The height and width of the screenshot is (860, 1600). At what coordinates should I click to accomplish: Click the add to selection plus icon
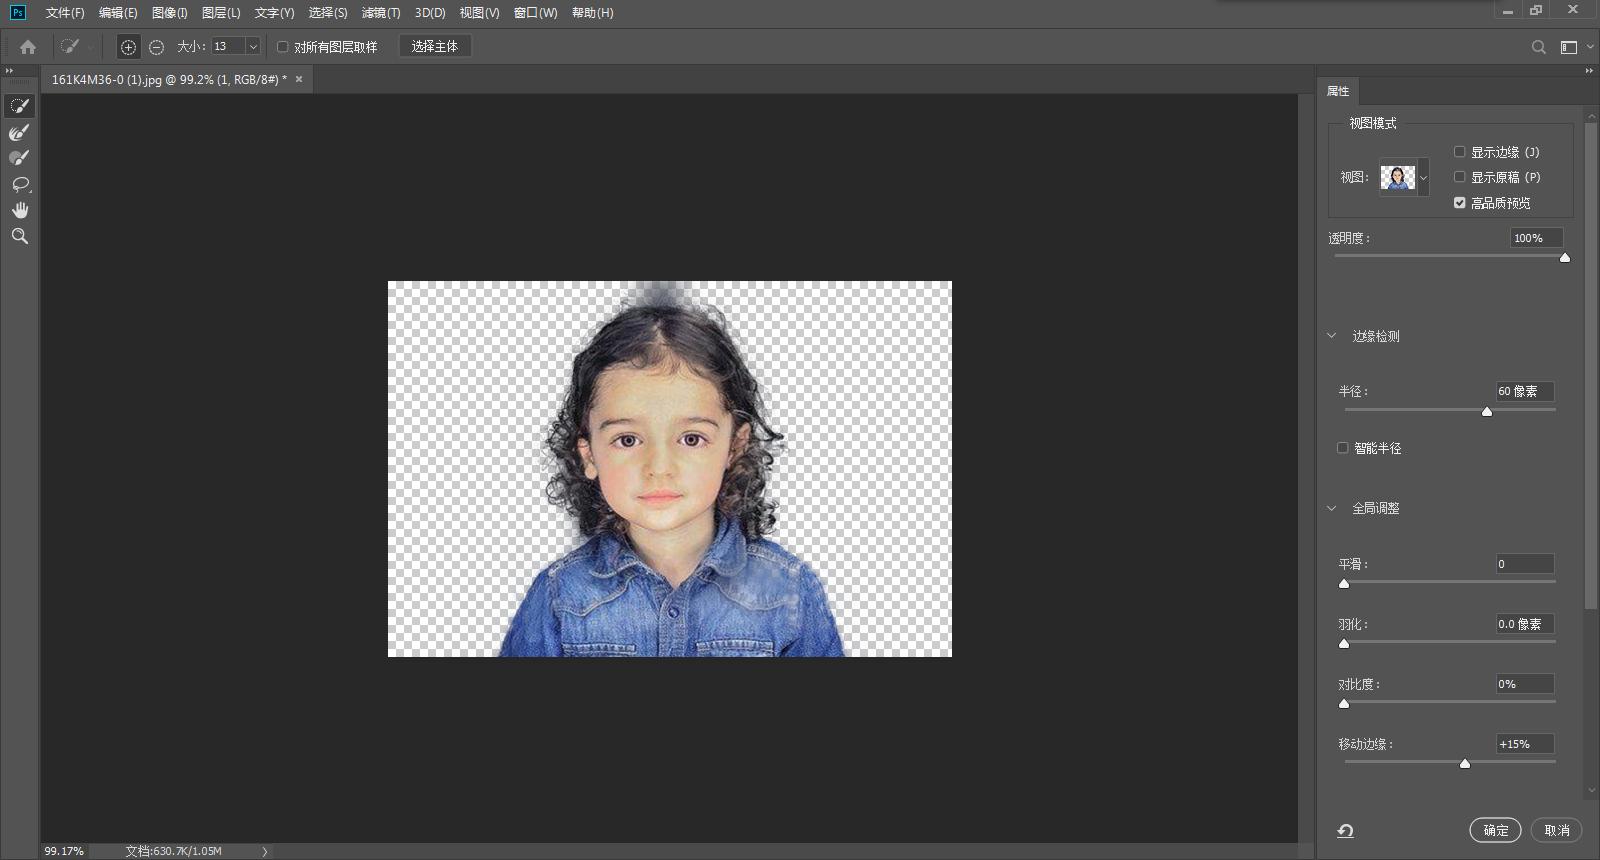128,47
